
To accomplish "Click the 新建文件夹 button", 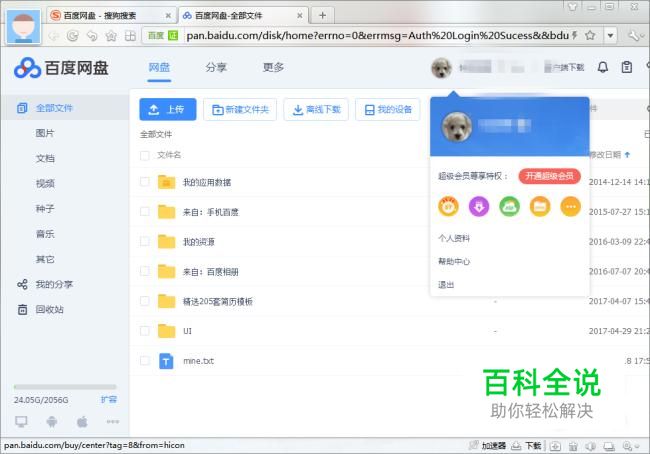I will pyautogui.click(x=240, y=109).
